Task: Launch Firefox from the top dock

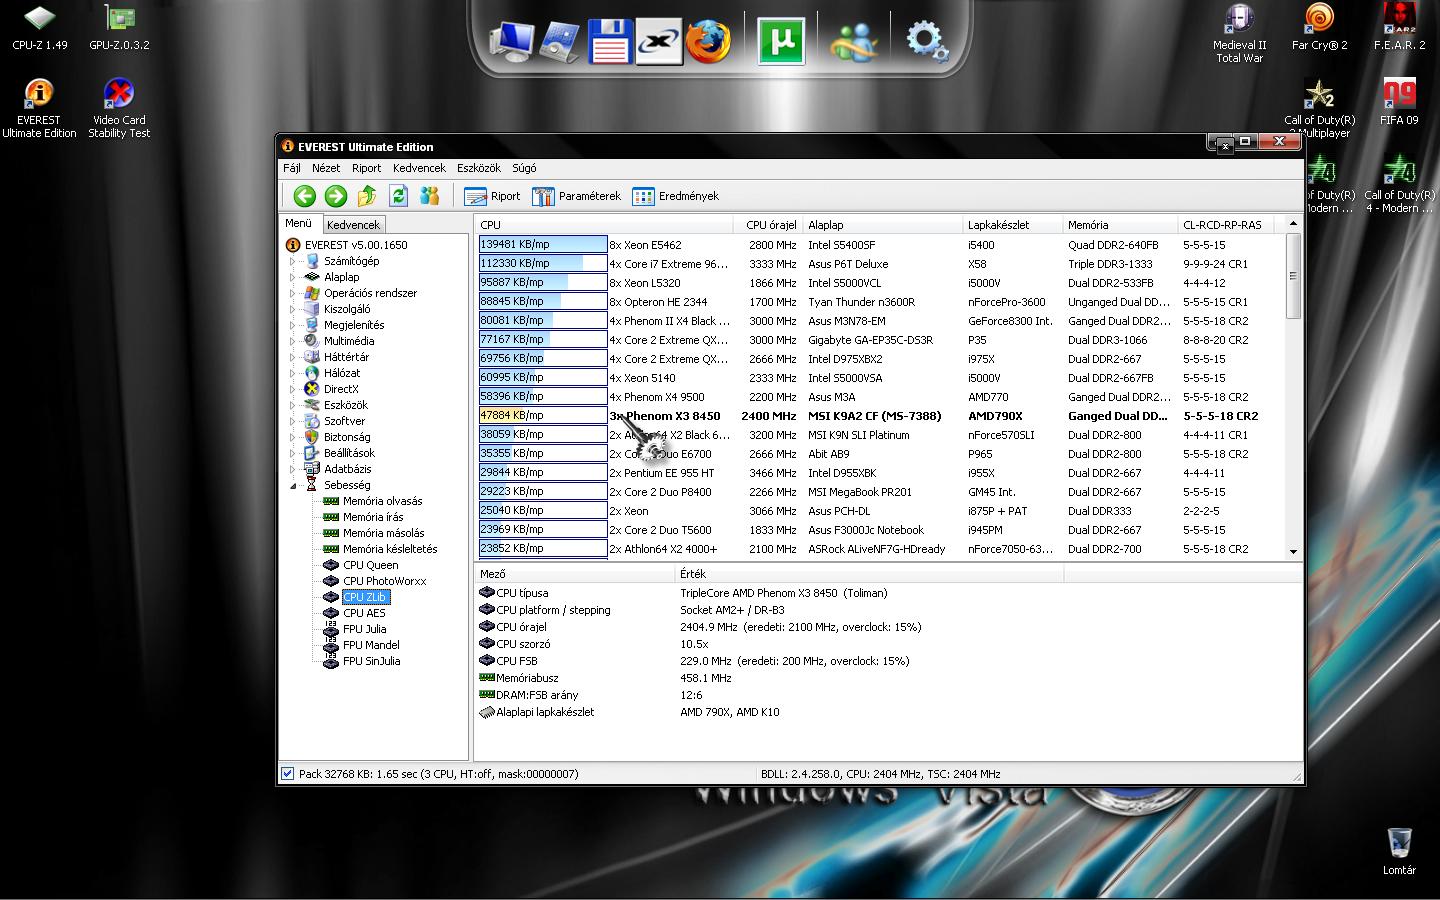Action: [709, 42]
